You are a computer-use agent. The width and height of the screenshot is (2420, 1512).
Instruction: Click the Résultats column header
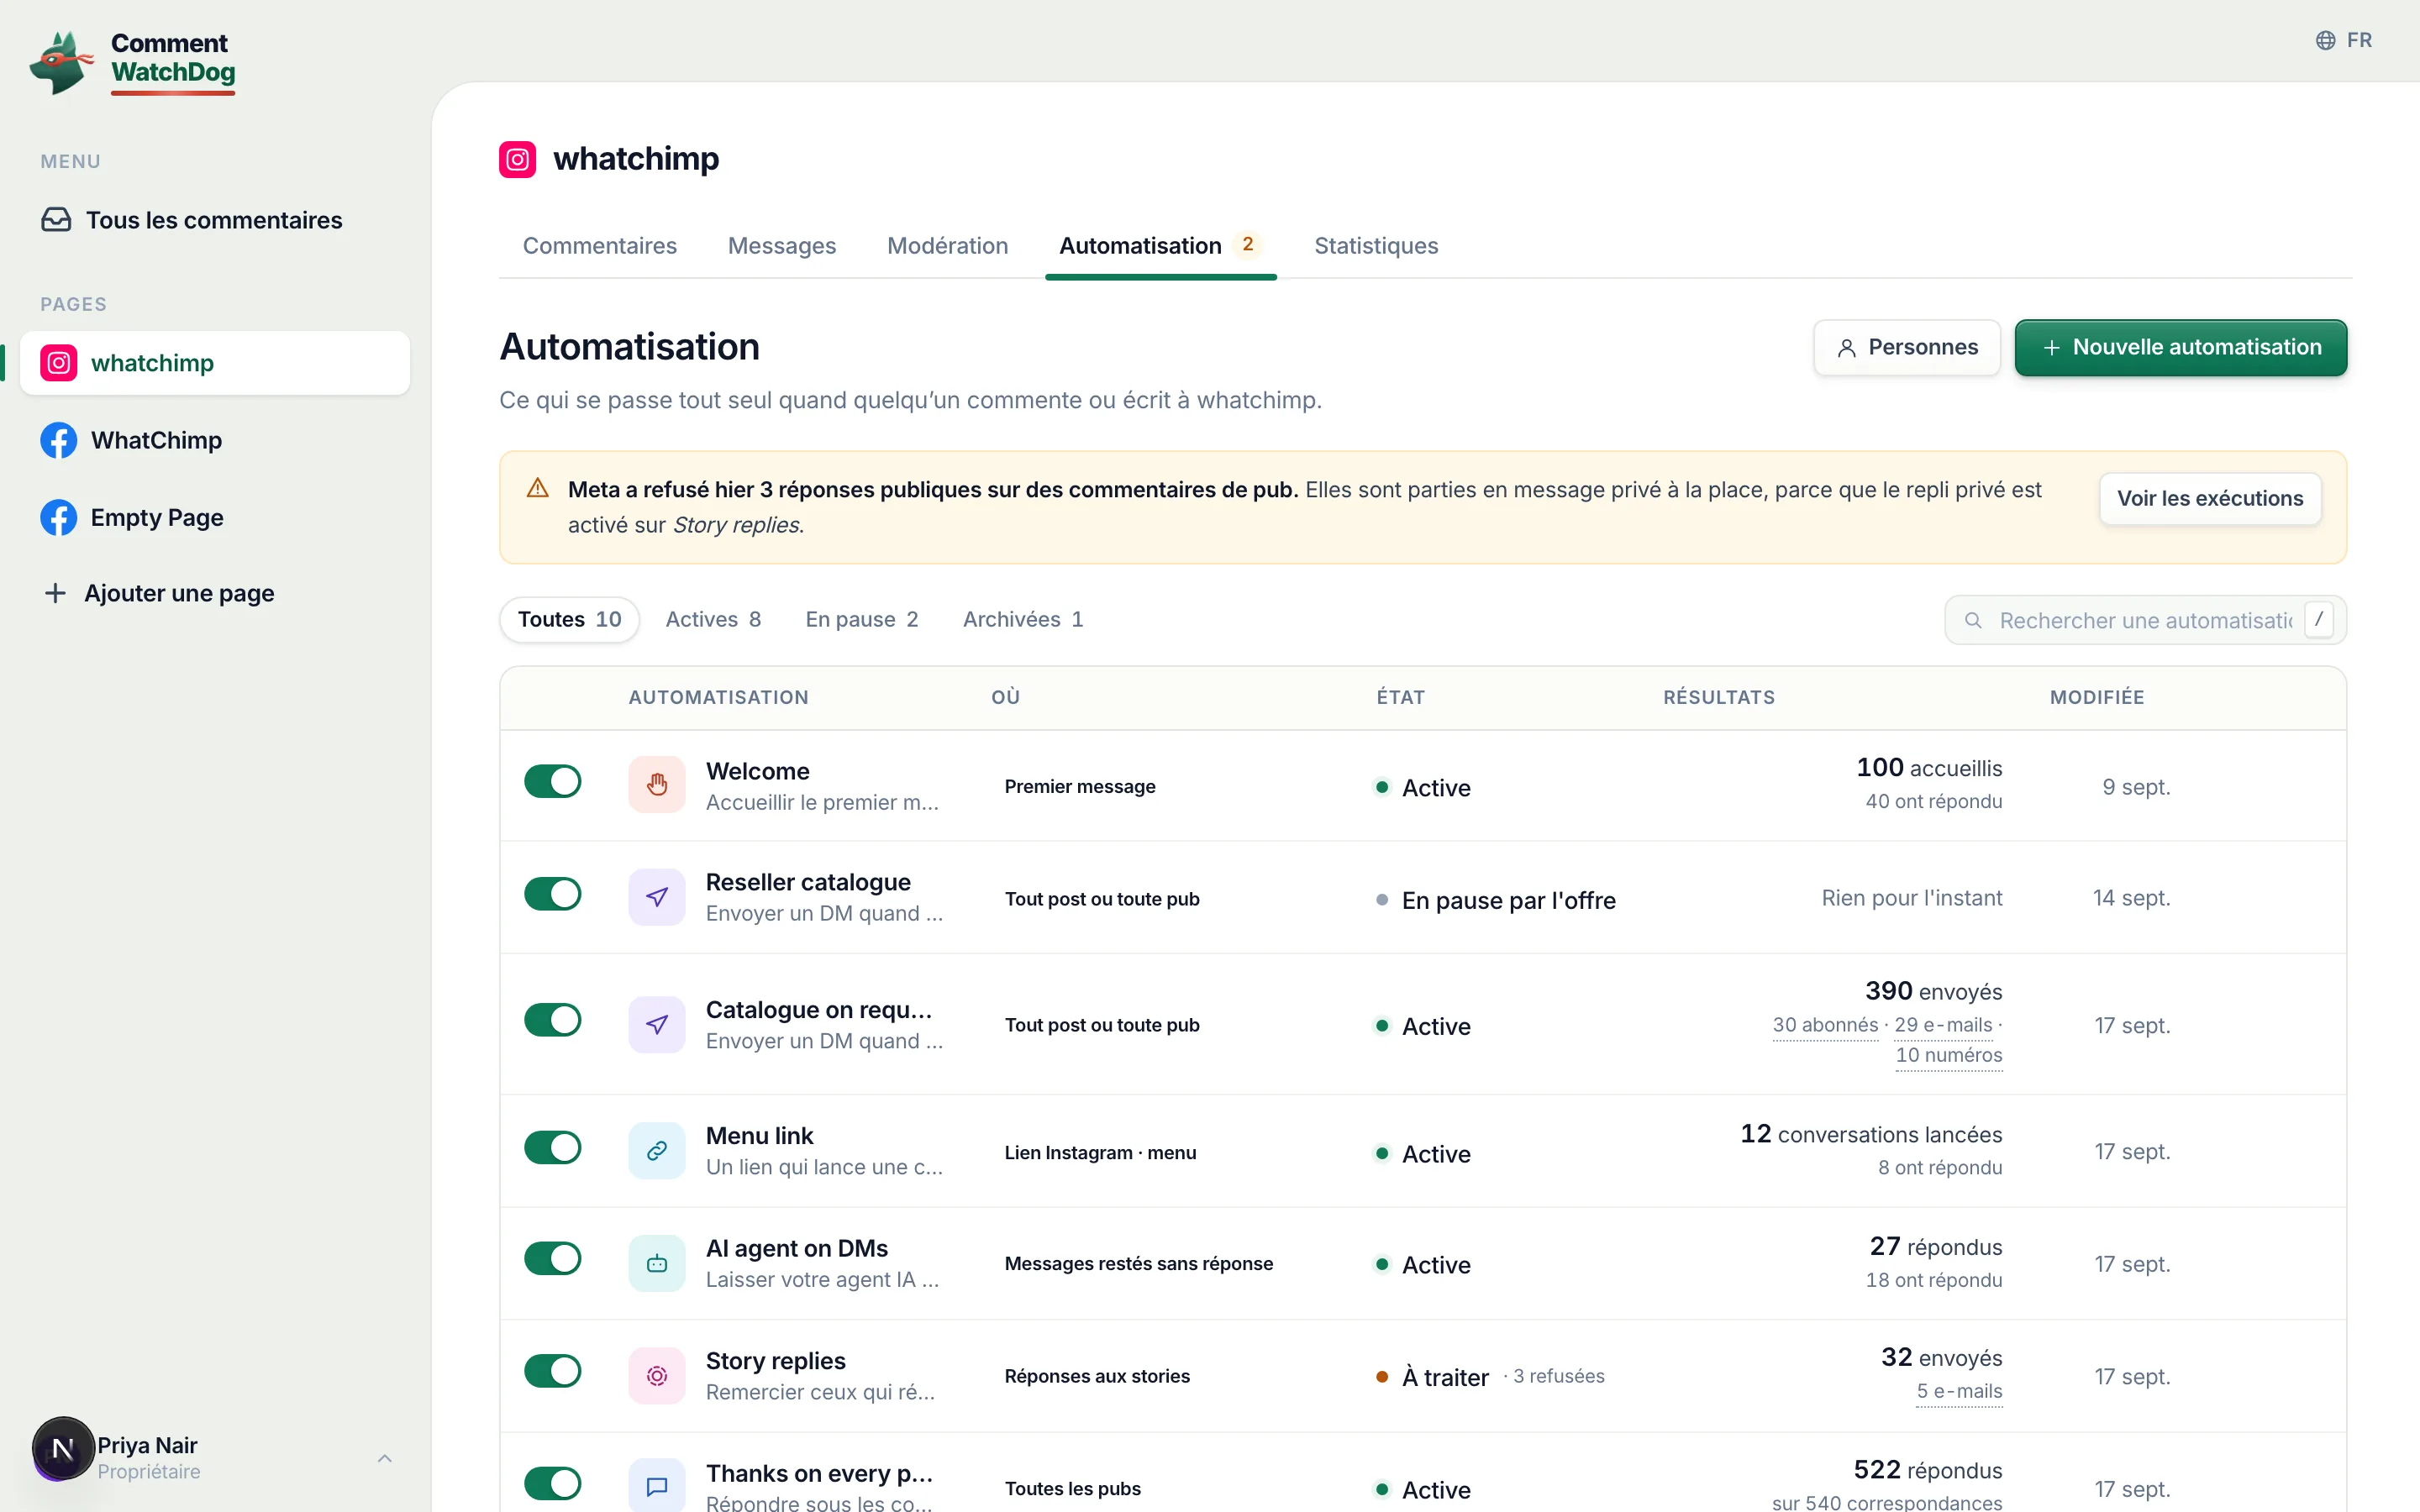pyautogui.click(x=1719, y=697)
